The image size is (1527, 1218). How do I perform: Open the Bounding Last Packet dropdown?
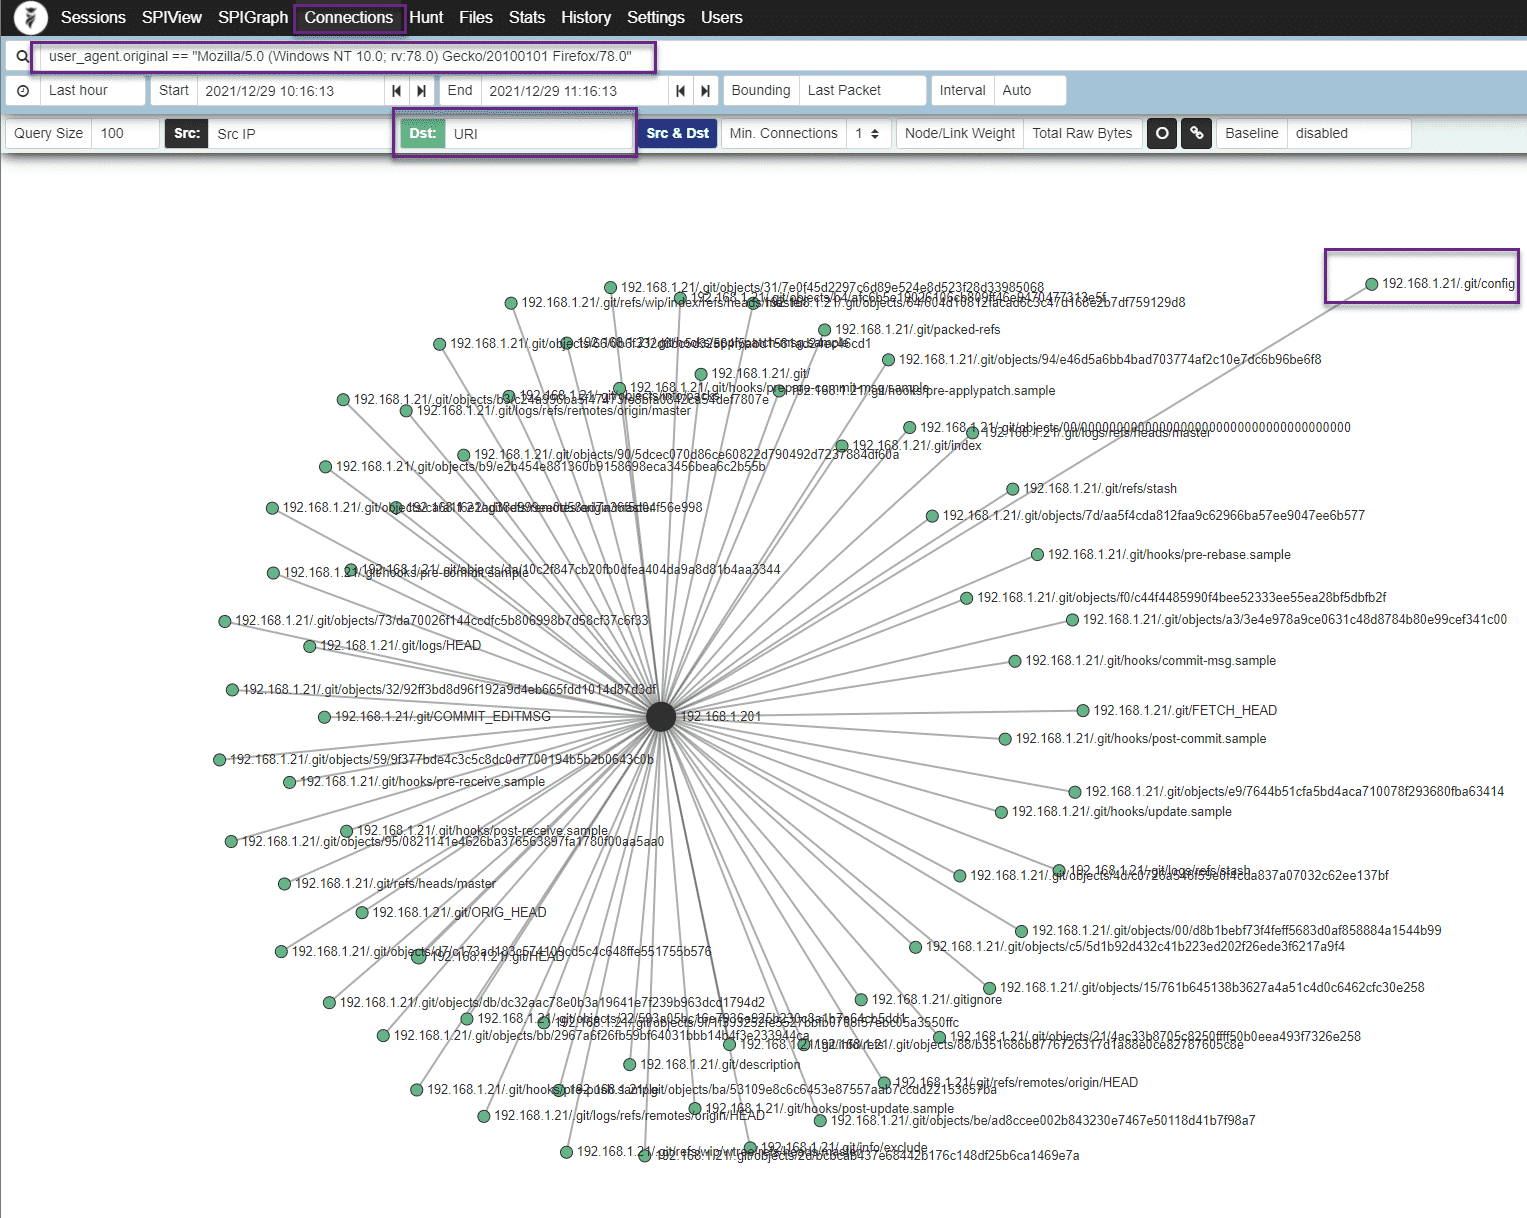(861, 90)
